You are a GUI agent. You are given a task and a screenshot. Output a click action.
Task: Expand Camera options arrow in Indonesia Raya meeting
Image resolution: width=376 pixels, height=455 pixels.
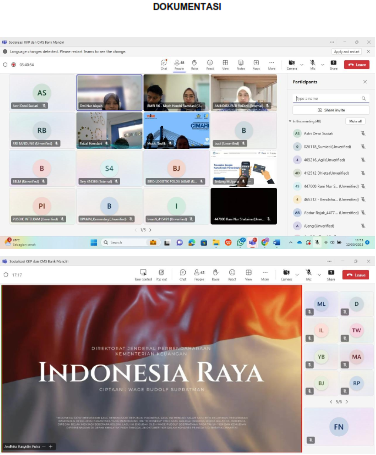click(x=297, y=275)
